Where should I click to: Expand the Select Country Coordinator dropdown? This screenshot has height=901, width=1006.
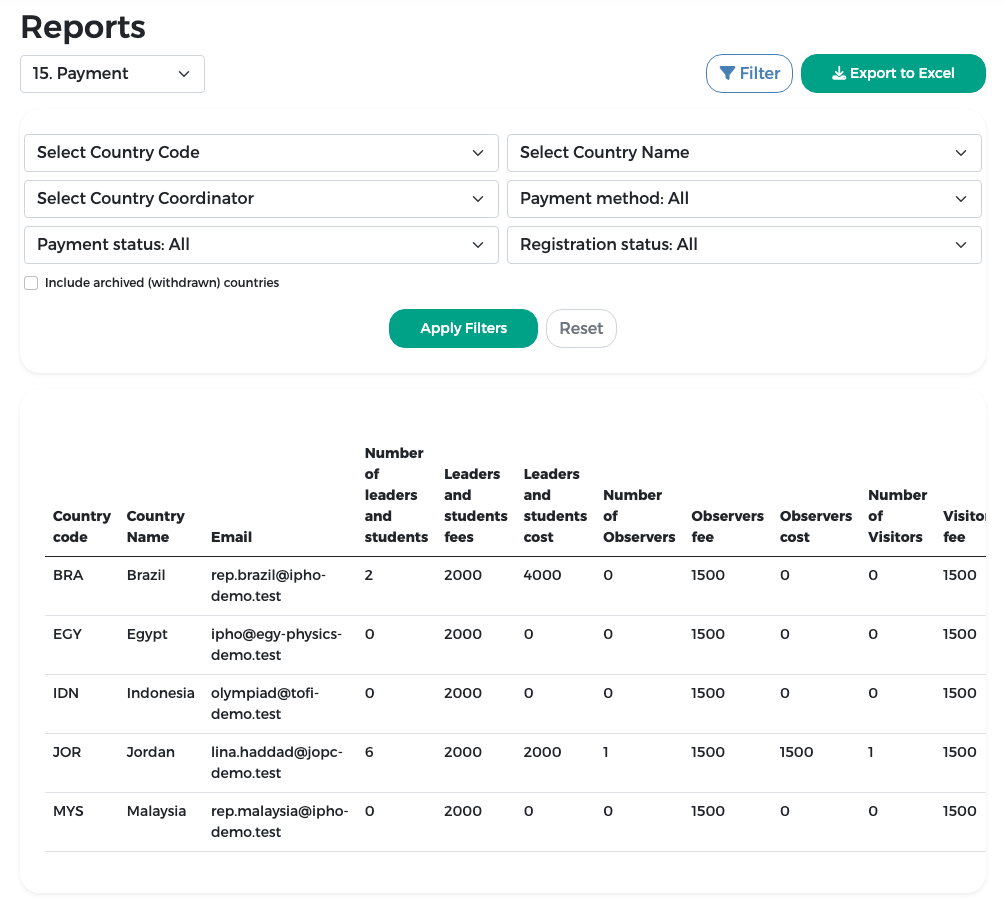261,199
